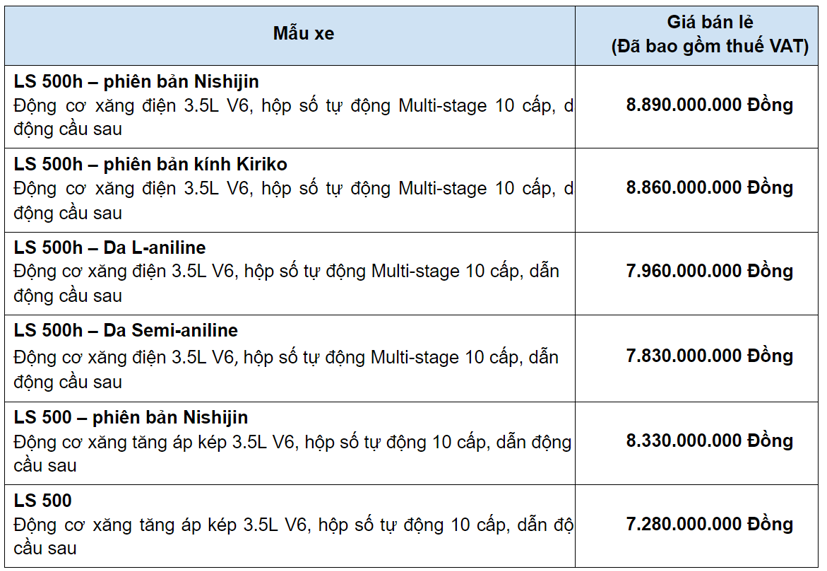827x571 pixels.
Task: Click the 7.960.000.000 Đồng price cell
Action: click(x=709, y=271)
